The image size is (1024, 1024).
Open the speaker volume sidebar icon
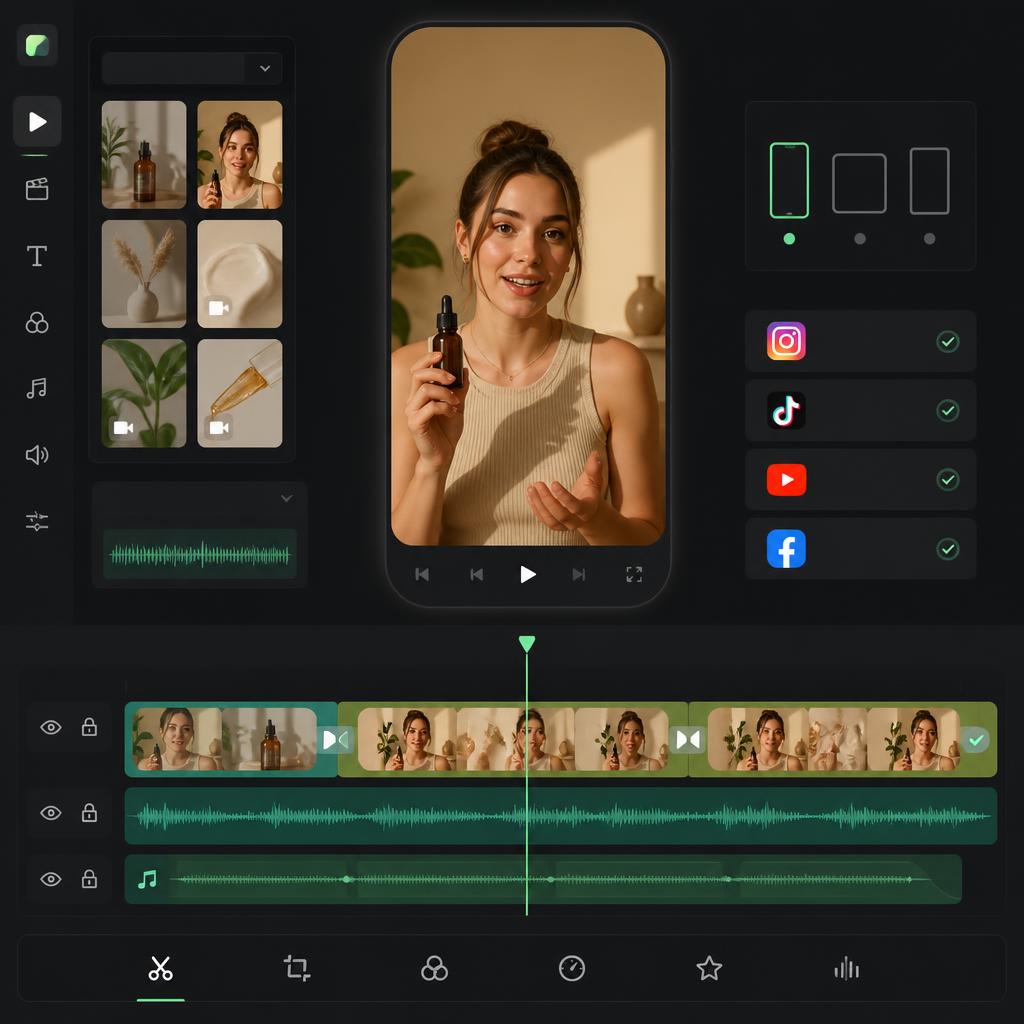37,455
